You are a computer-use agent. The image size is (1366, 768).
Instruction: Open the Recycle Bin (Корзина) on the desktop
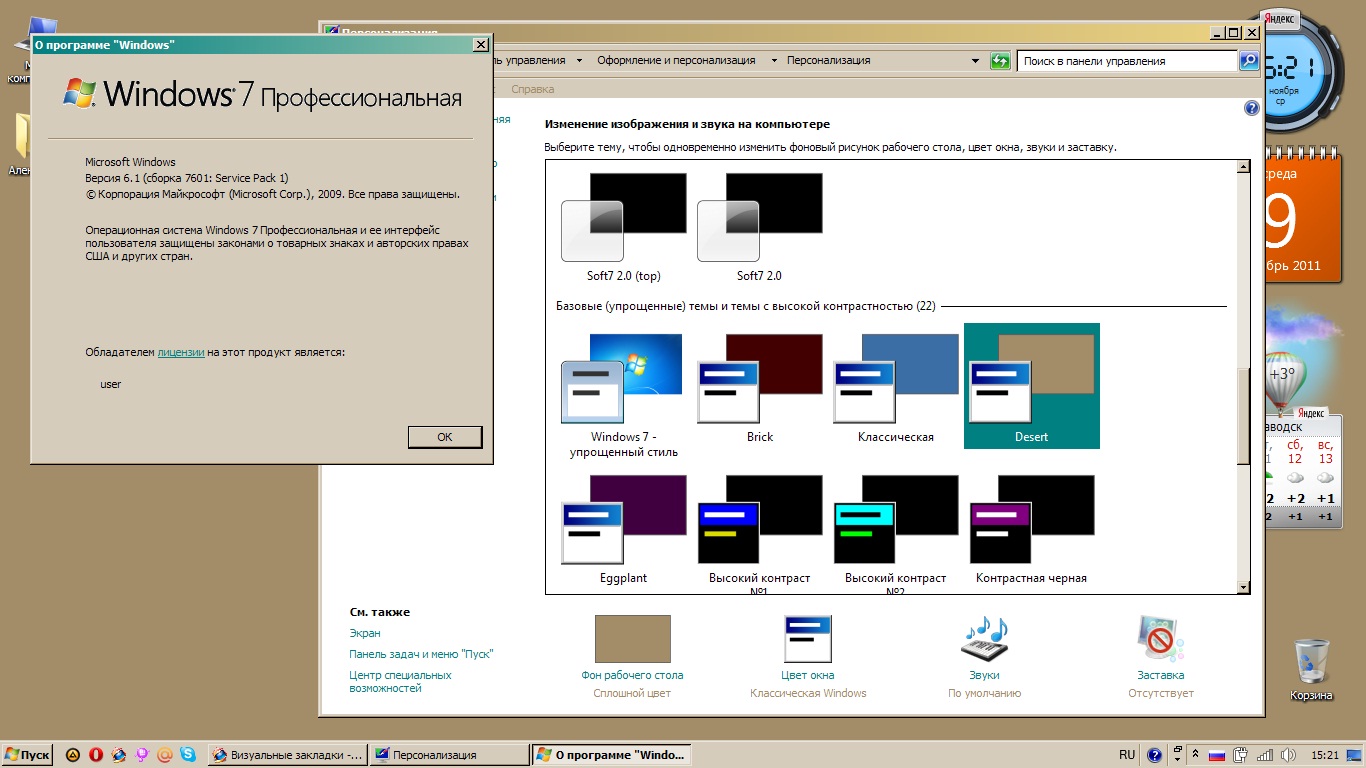coord(1311,670)
